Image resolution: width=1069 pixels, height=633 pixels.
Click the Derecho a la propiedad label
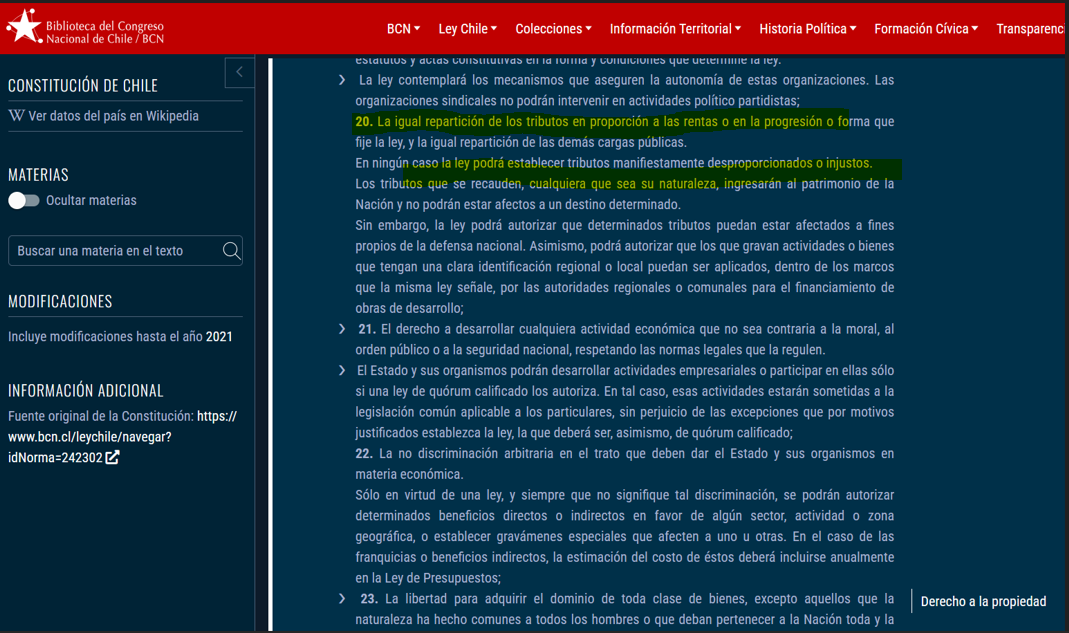pyautogui.click(x=983, y=602)
